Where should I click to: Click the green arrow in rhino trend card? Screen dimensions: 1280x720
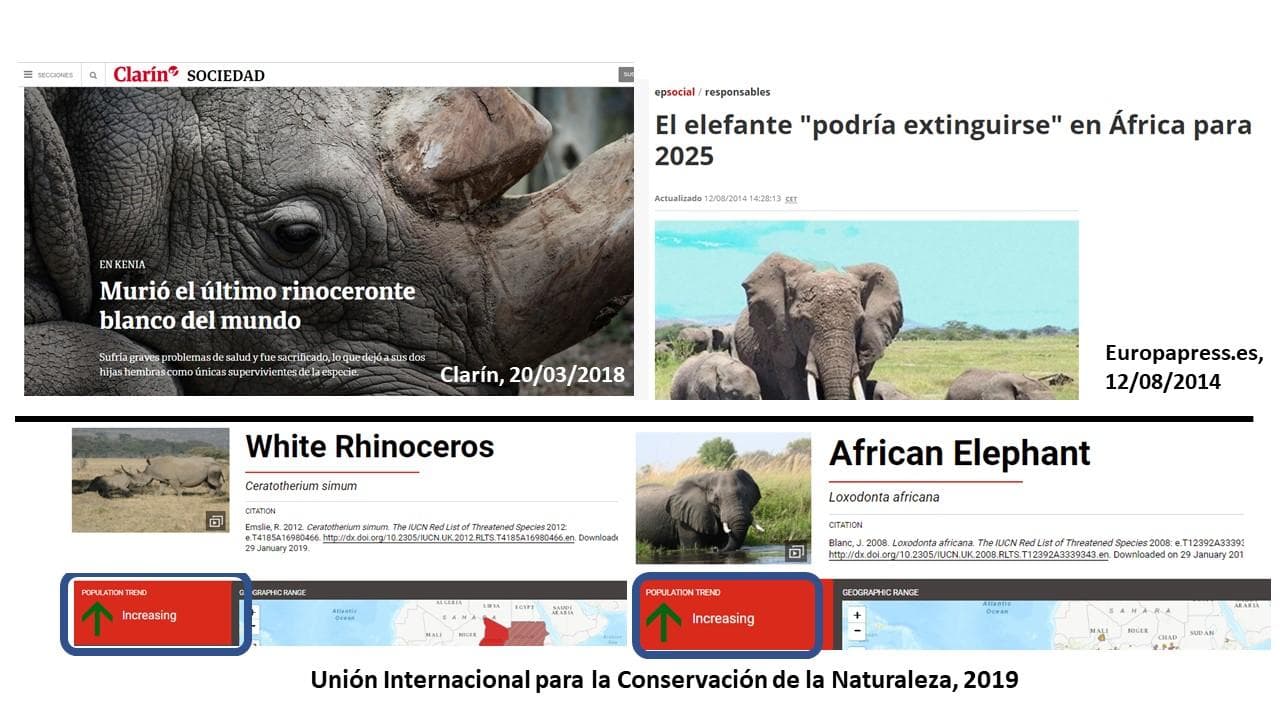[x=97, y=618]
